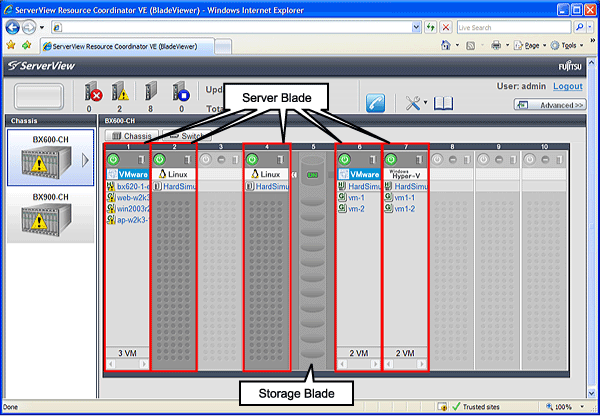600x416 pixels.
Task: Focus the Live Search input field
Action: pos(514,28)
